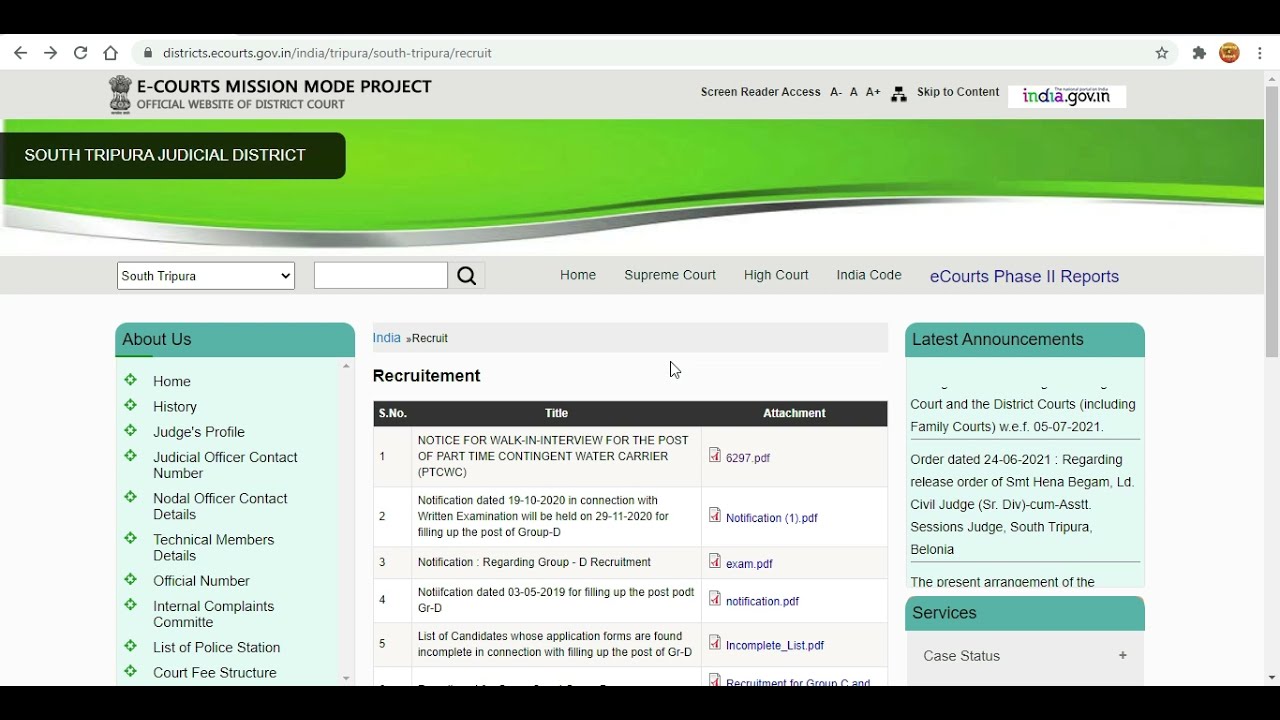The image size is (1280, 720).
Task: Open the Chrome three-dot menu
Action: coord(1260,53)
